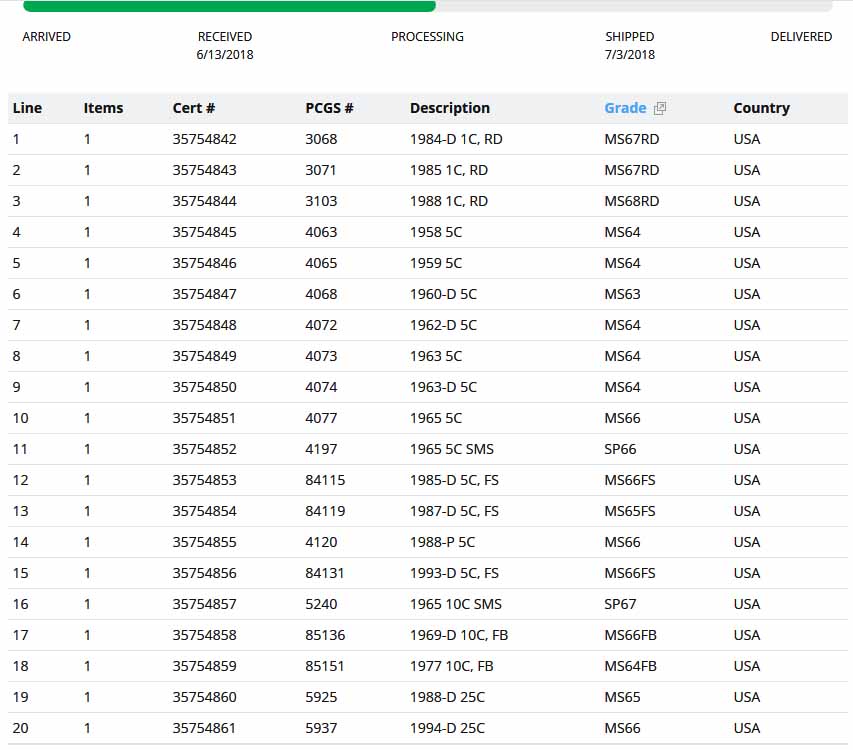Click description 1965 10C SMS
Image resolution: width=853 pixels, height=750 pixels.
pyautogui.click(x=456, y=604)
